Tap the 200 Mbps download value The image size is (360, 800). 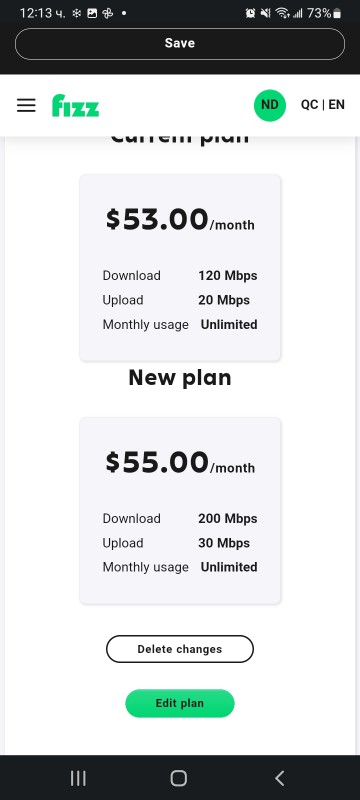(x=227, y=519)
